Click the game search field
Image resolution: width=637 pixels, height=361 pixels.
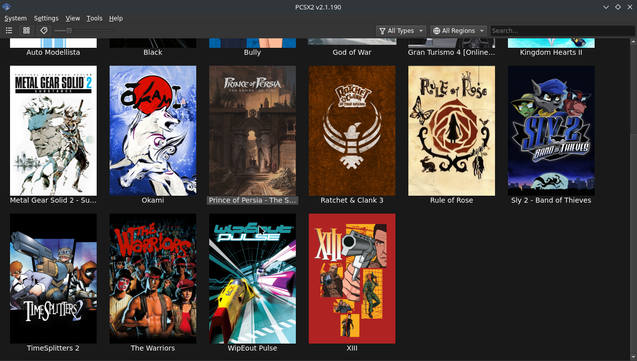tap(562, 30)
